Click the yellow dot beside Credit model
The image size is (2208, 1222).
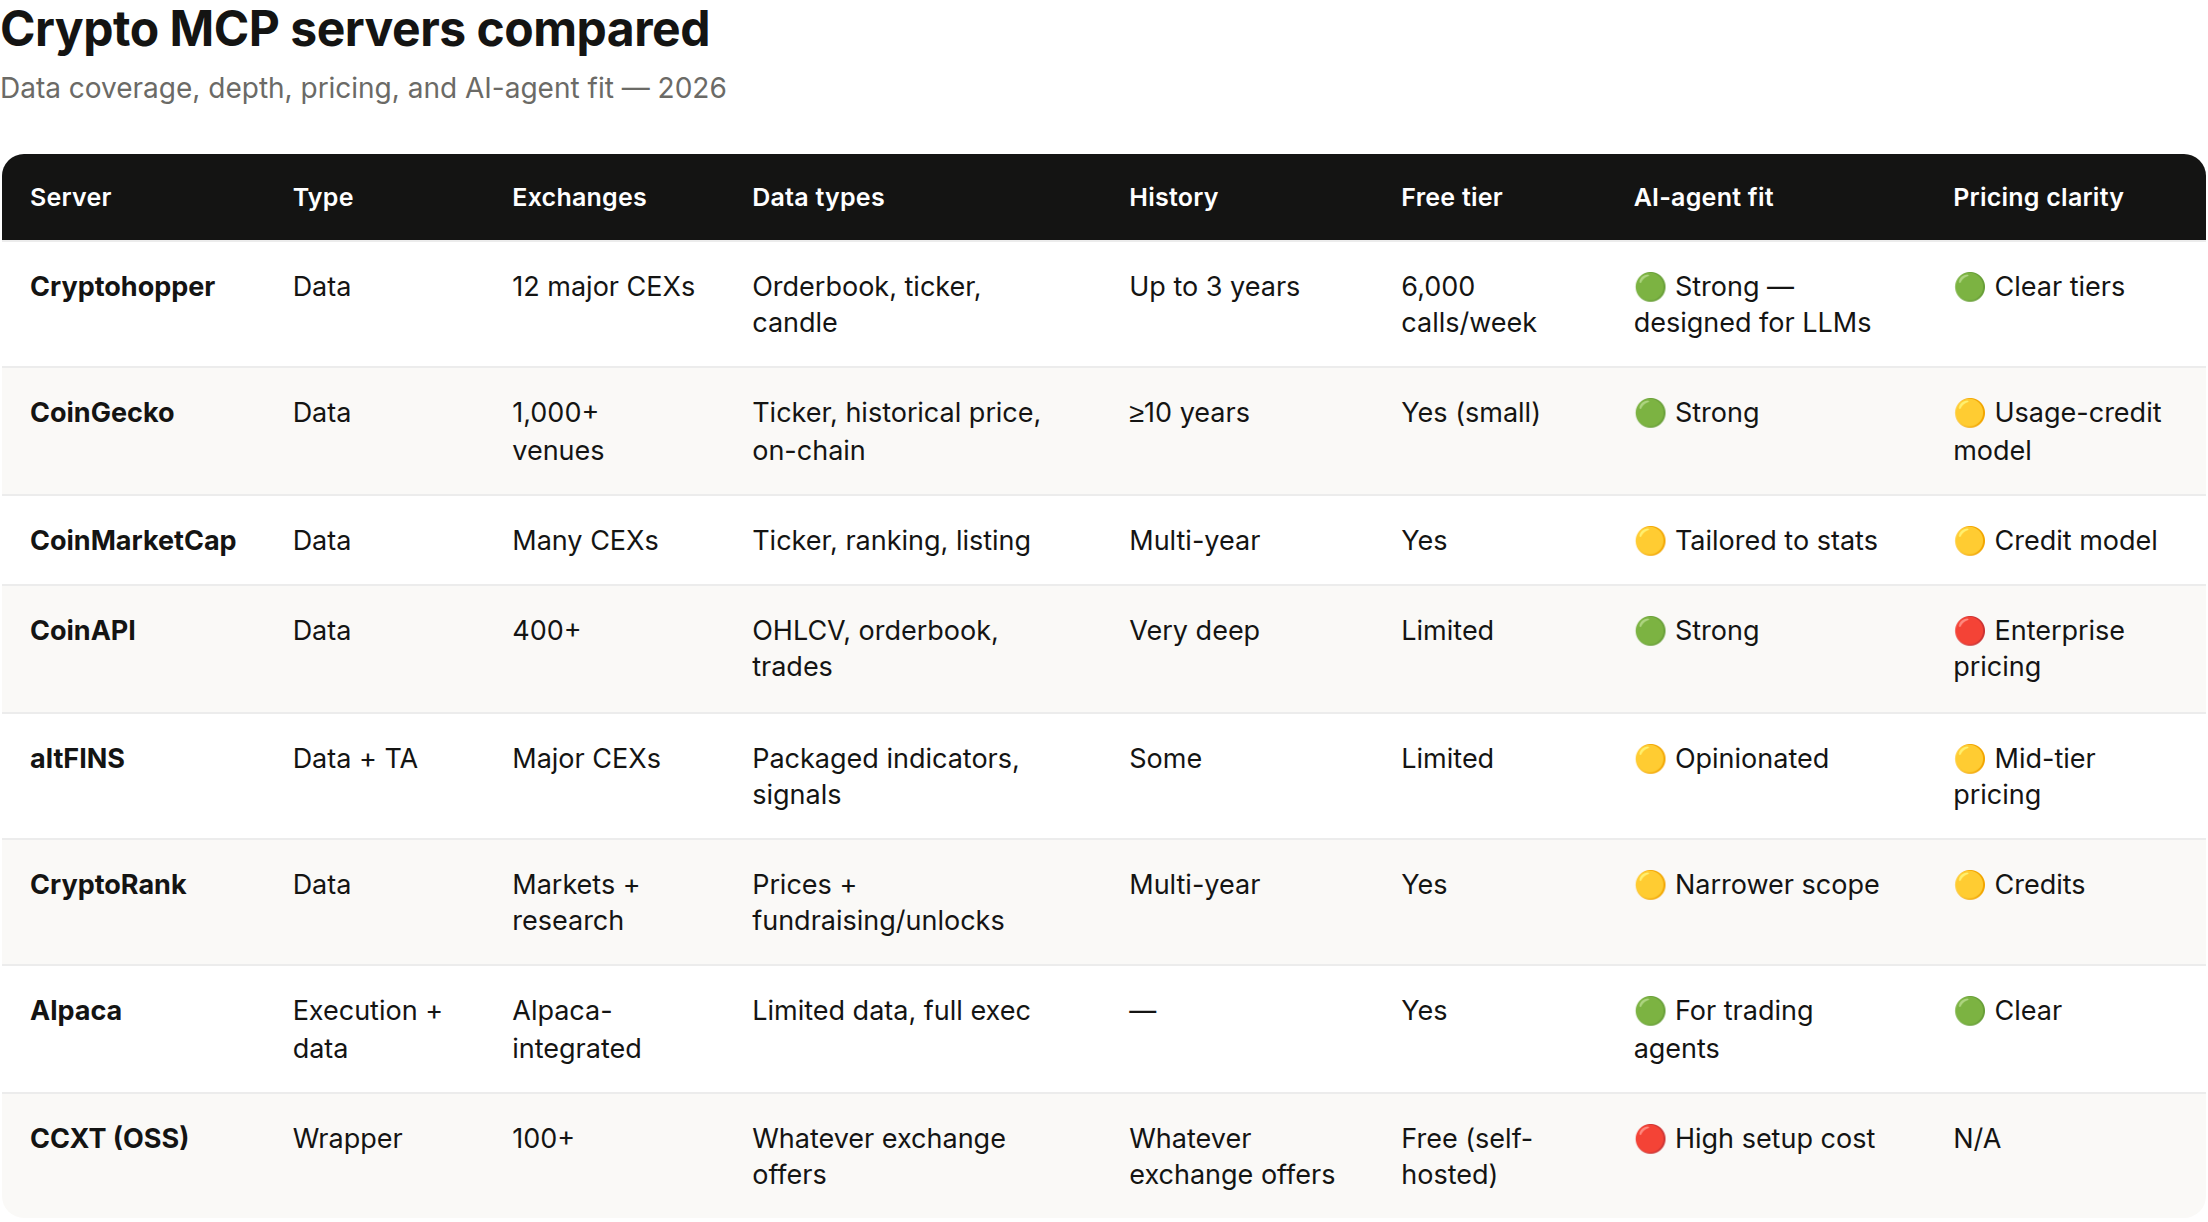click(1969, 541)
